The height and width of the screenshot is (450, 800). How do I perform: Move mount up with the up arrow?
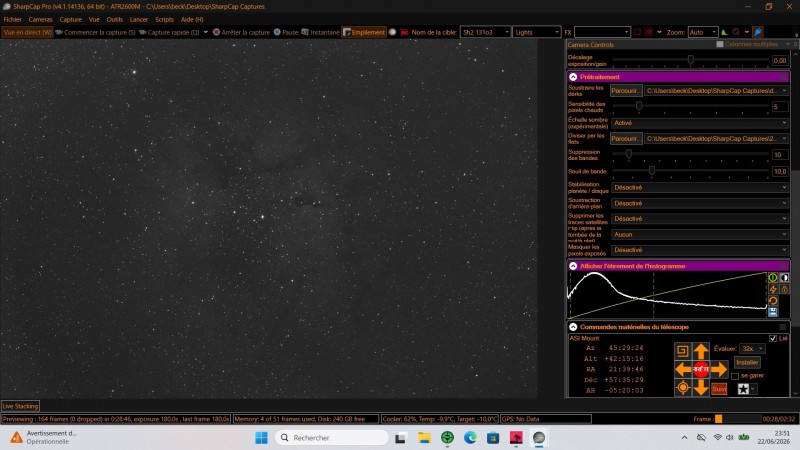[x=701, y=351]
